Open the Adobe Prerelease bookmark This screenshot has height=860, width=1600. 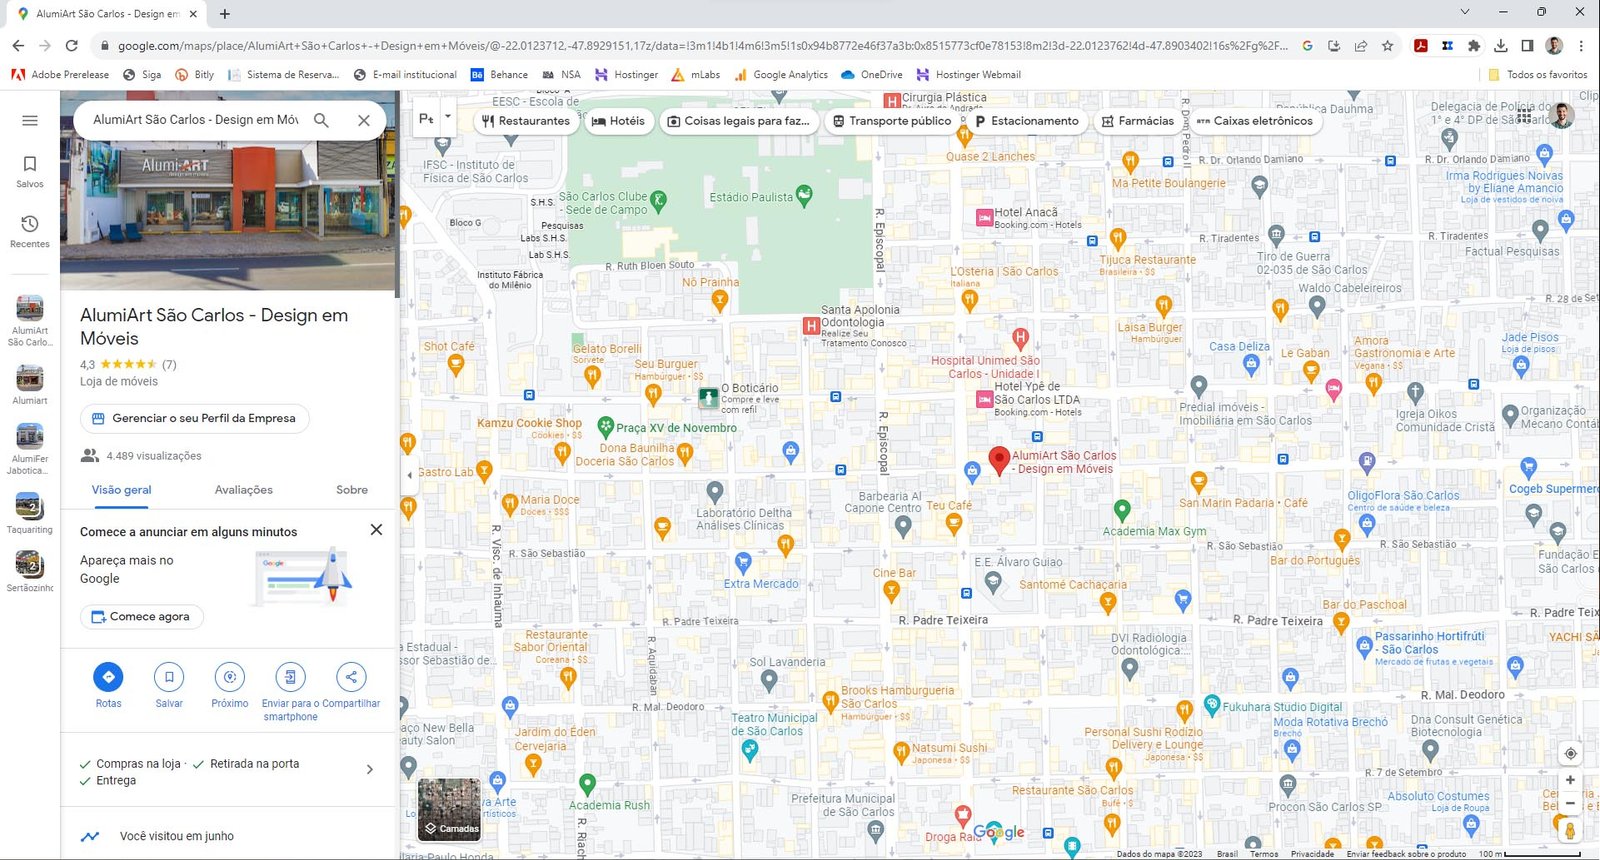tap(60, 75)
